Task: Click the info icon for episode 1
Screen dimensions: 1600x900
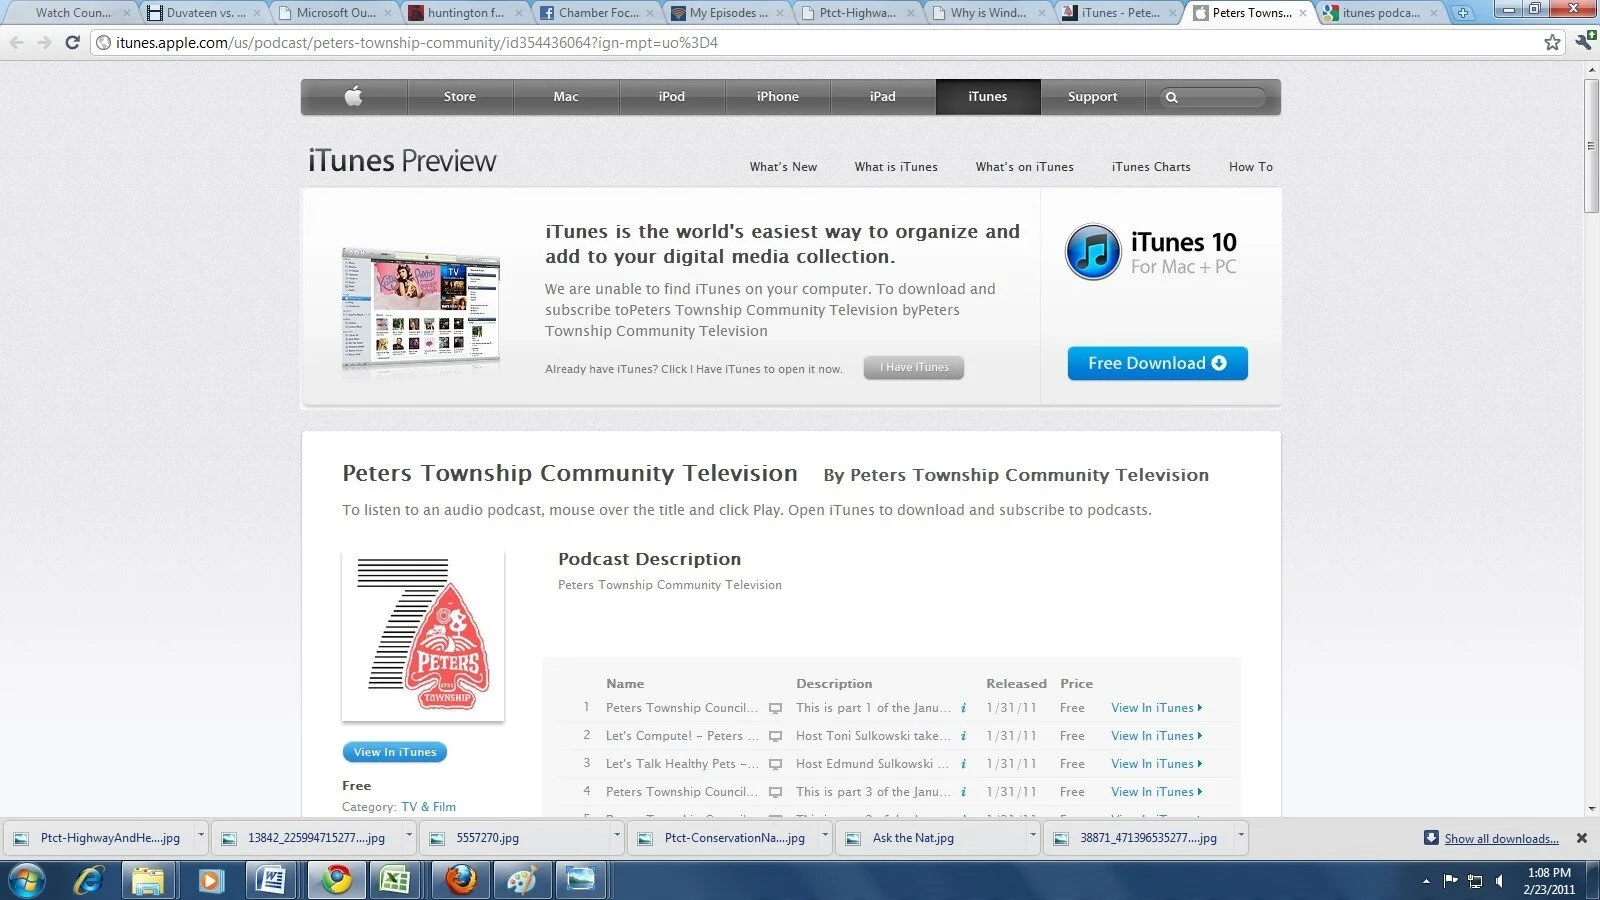Action: 963,708
